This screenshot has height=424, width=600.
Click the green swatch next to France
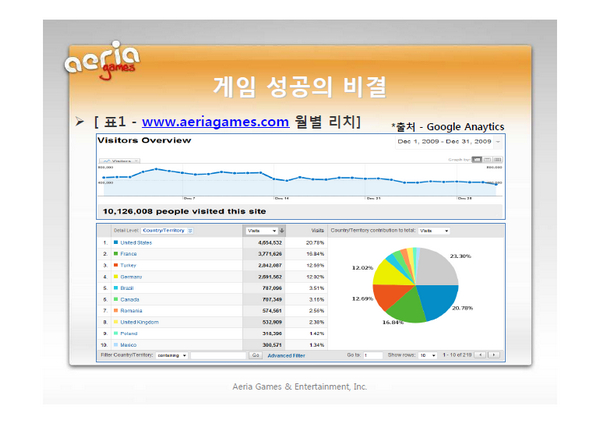tap(116, 253)
